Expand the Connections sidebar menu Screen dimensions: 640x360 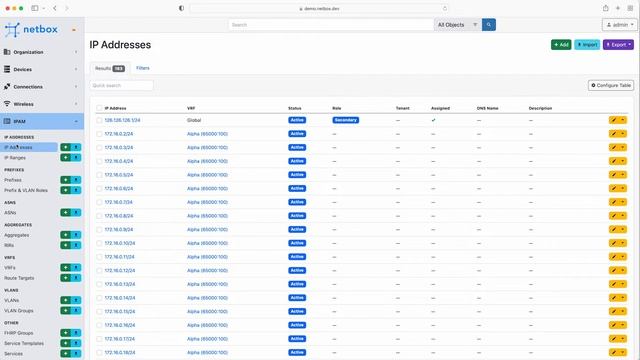pos(42,87)
